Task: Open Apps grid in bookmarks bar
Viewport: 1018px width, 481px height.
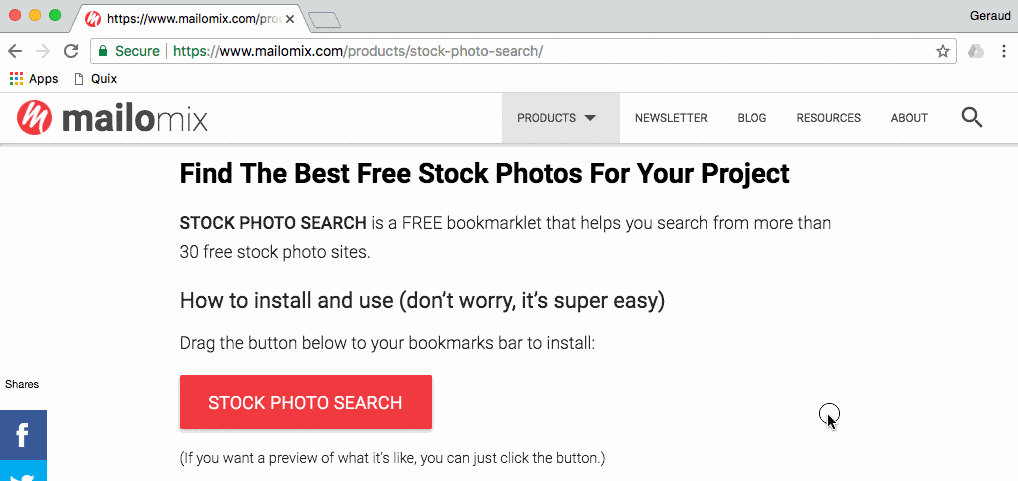Action: 34,79
